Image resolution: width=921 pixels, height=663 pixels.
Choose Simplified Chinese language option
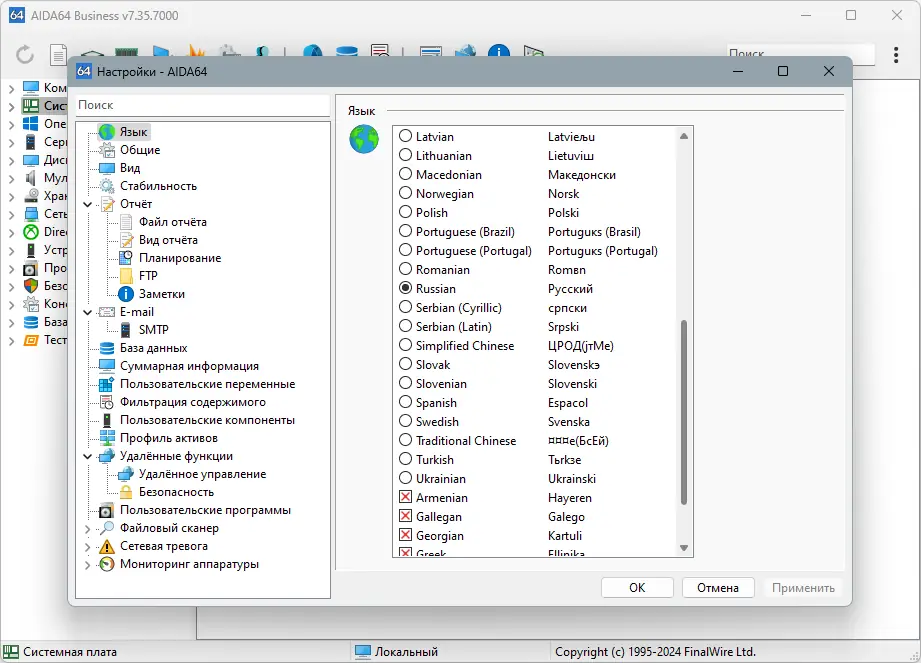[x=405, y=345]
